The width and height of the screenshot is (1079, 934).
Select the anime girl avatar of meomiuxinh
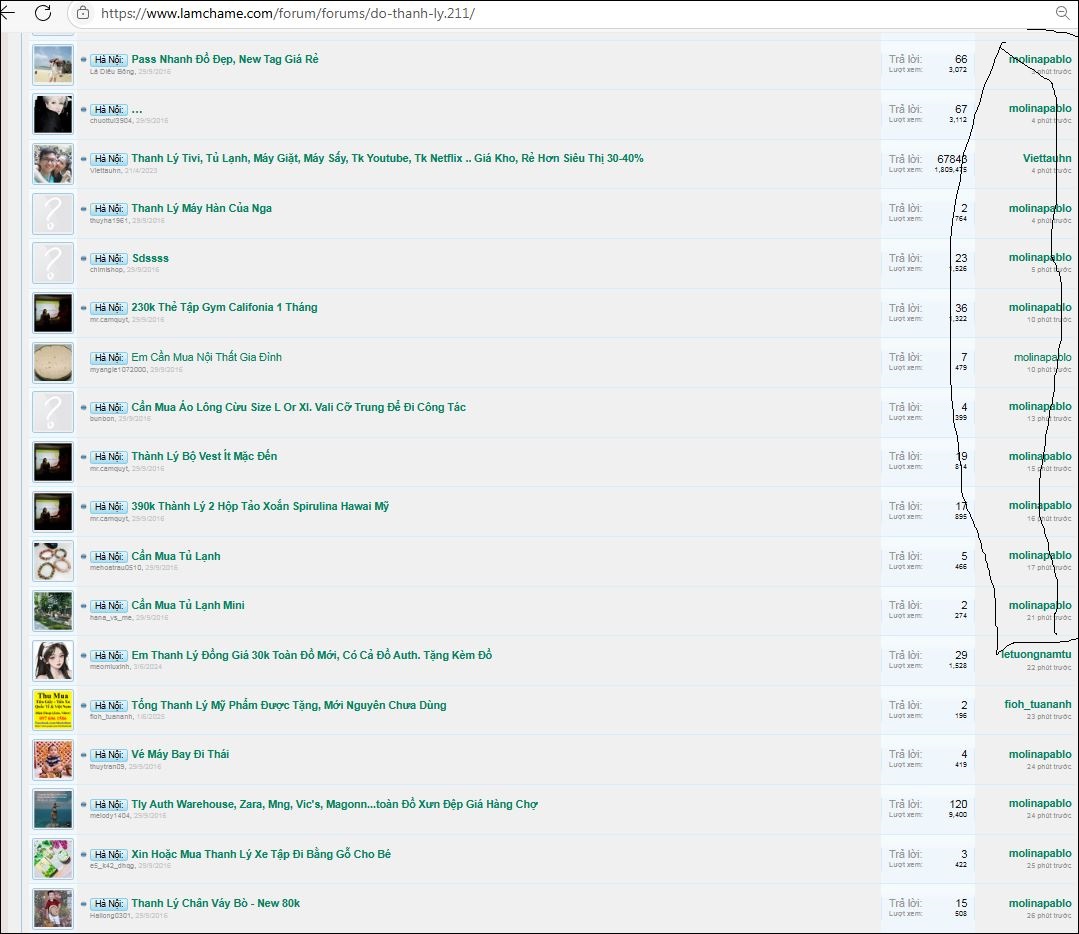pyautogui.click(x=53, y=660)
